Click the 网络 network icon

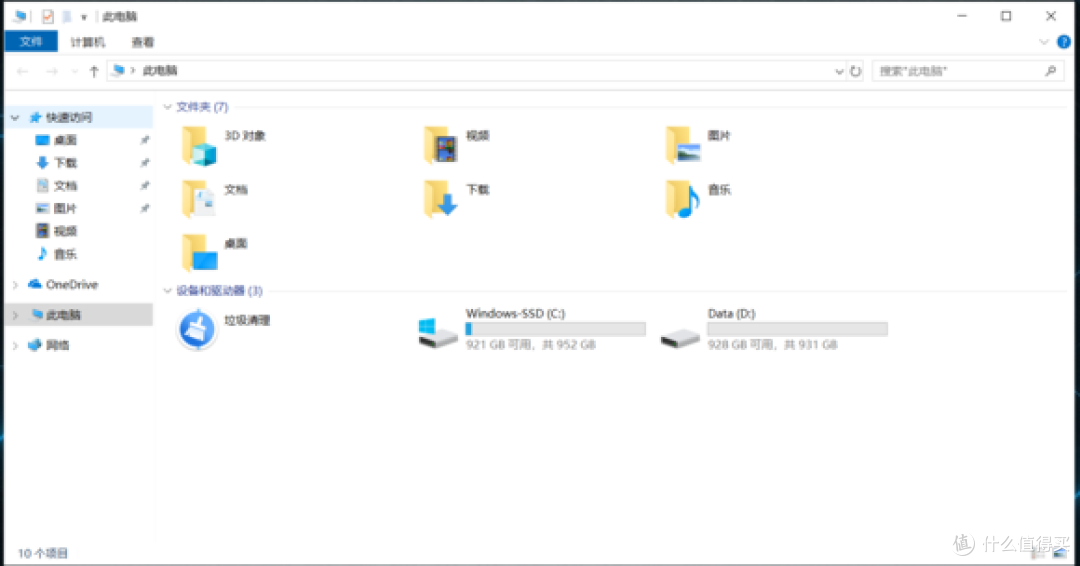[34, 345]
